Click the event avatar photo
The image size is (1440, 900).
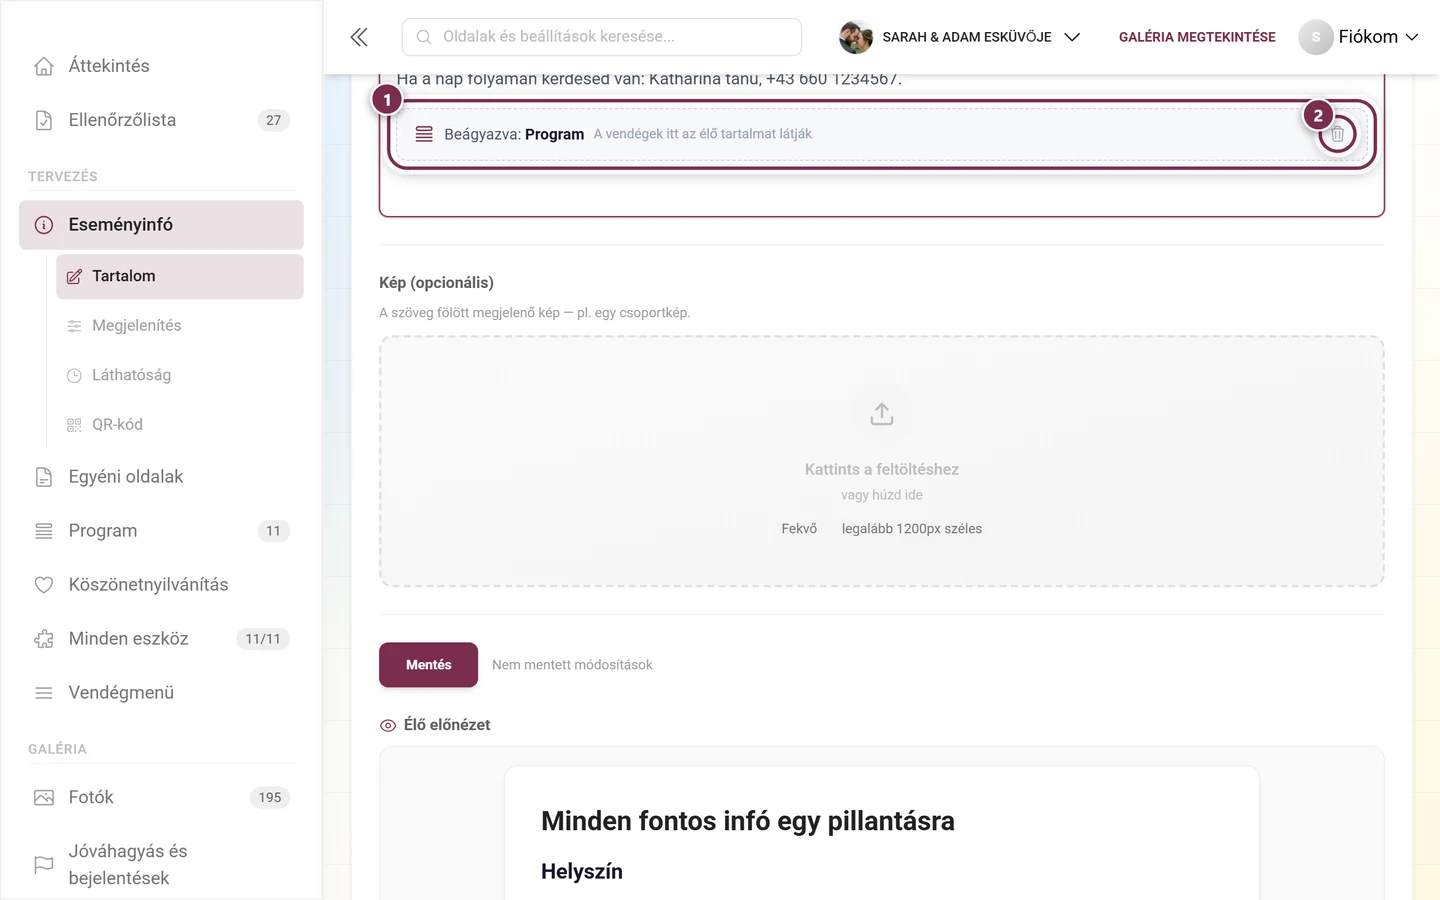[x=856, y=37]
